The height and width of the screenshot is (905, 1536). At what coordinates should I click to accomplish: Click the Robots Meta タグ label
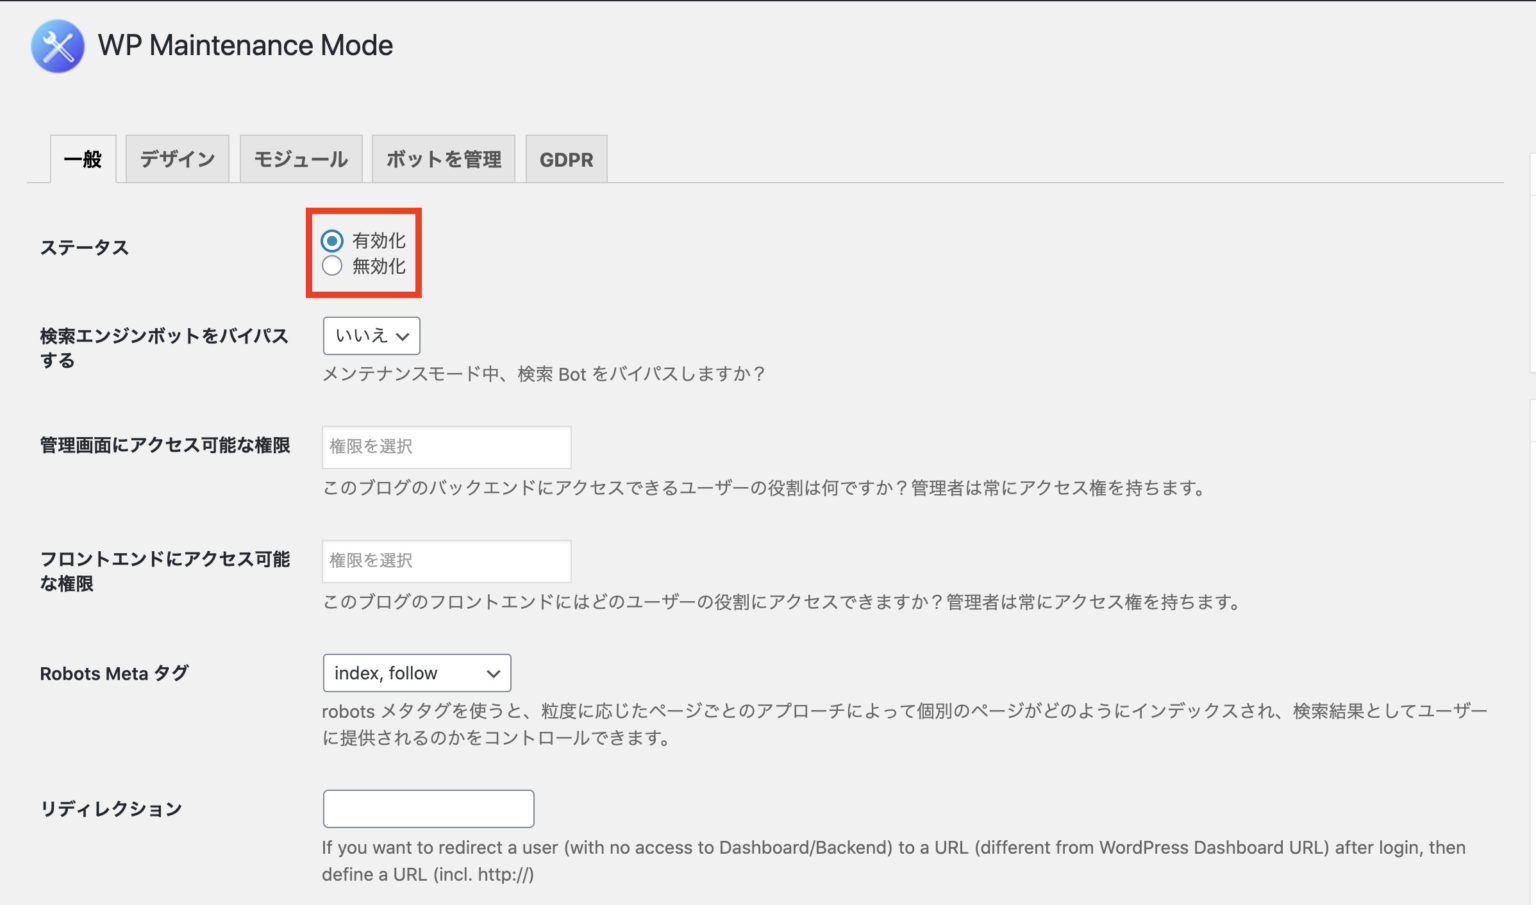114,673
